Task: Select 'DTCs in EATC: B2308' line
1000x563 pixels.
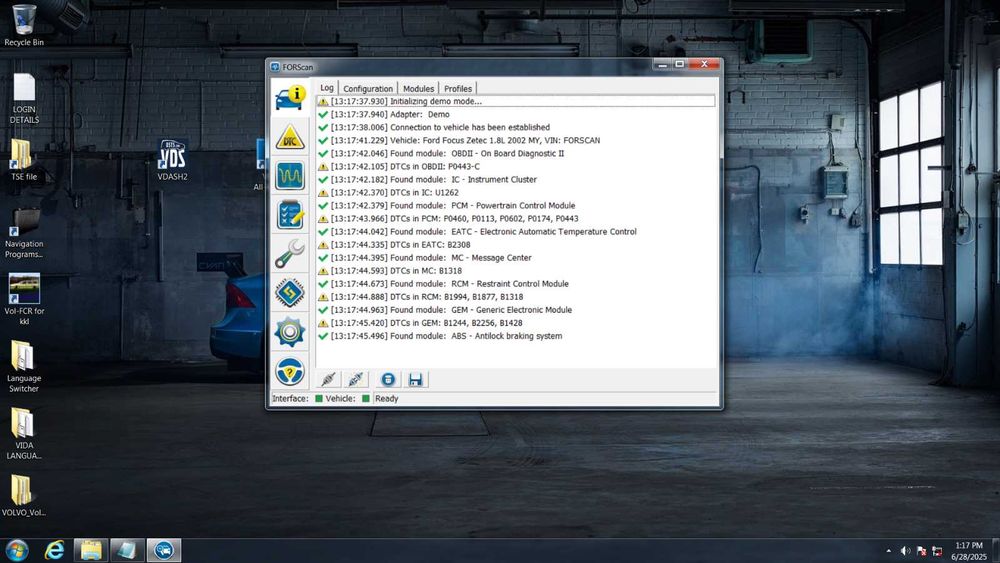Action: pos(515,245)
